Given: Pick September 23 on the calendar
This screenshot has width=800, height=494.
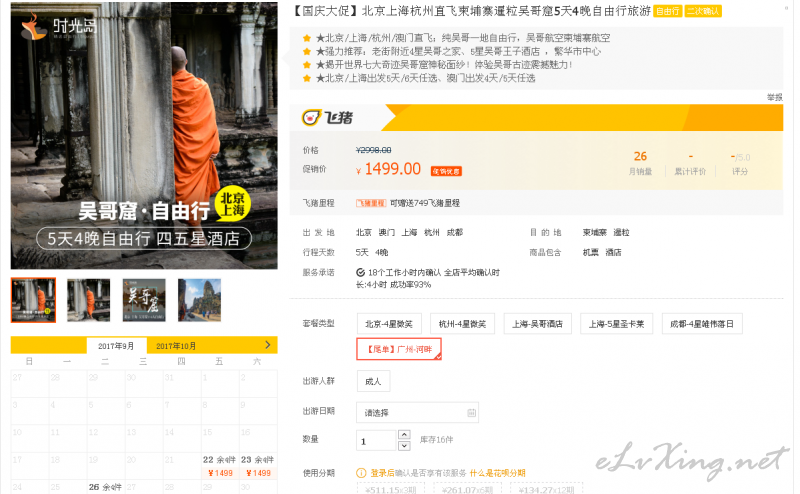Looking at the screenshot, I should coord(258,466).
